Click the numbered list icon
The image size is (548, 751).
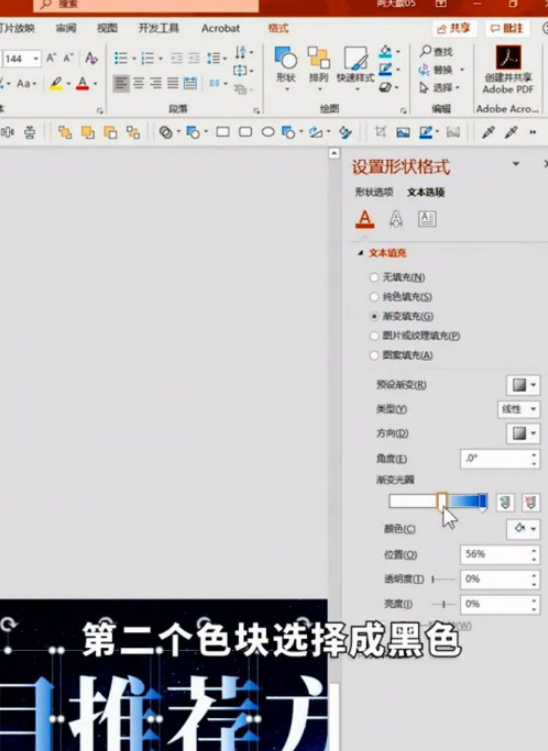(148, 58)
